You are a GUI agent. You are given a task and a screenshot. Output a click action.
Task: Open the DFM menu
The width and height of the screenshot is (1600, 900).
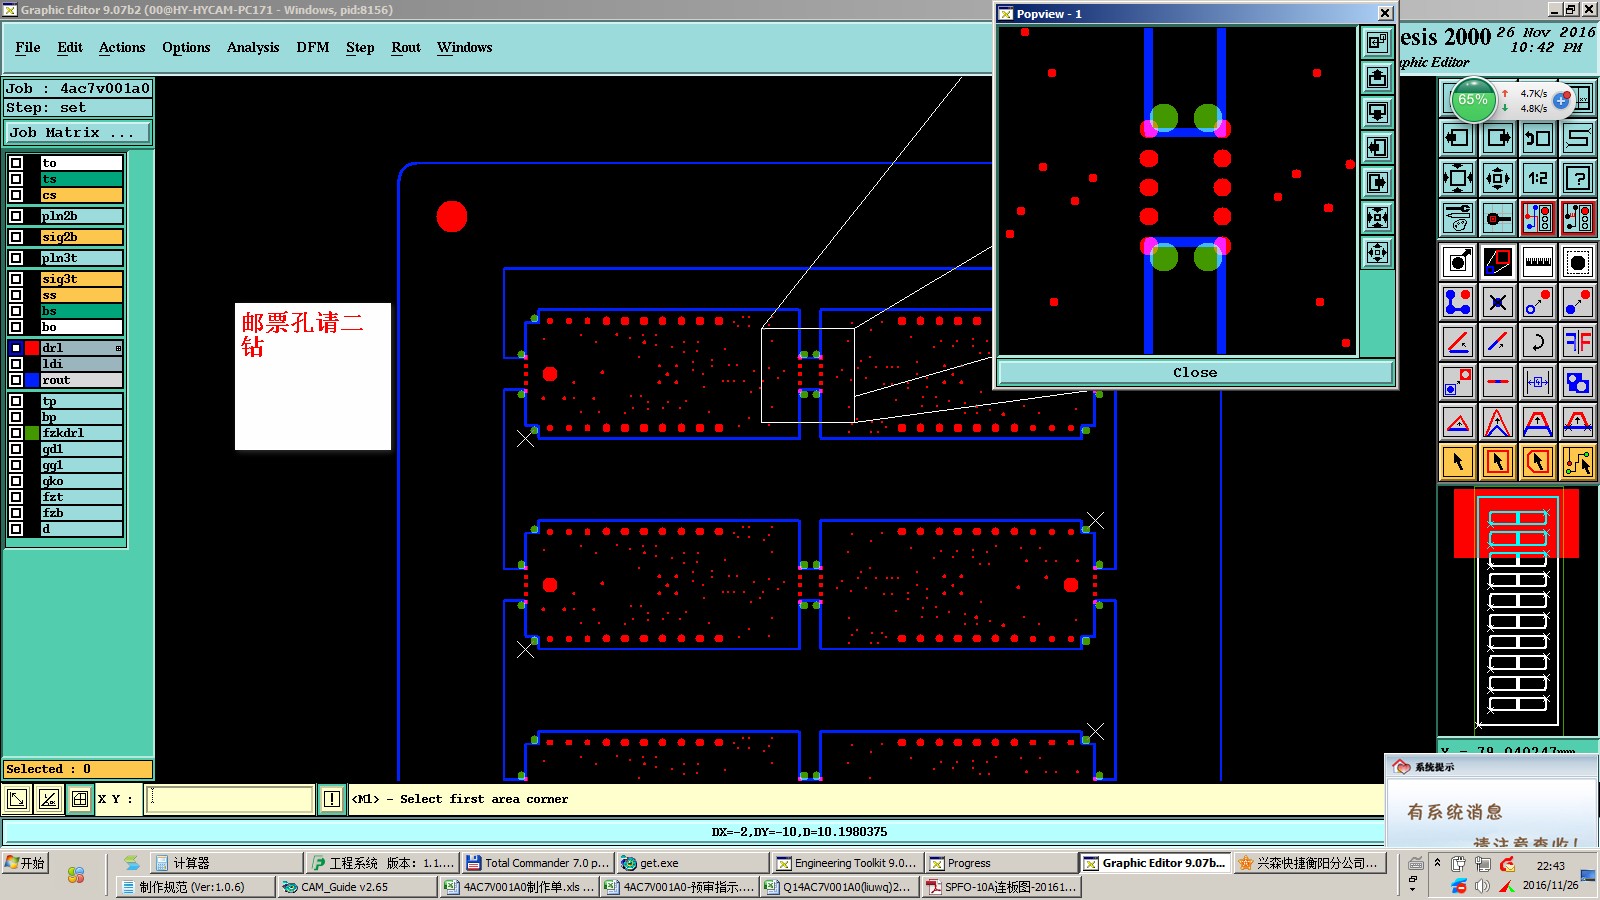point(313,47)
